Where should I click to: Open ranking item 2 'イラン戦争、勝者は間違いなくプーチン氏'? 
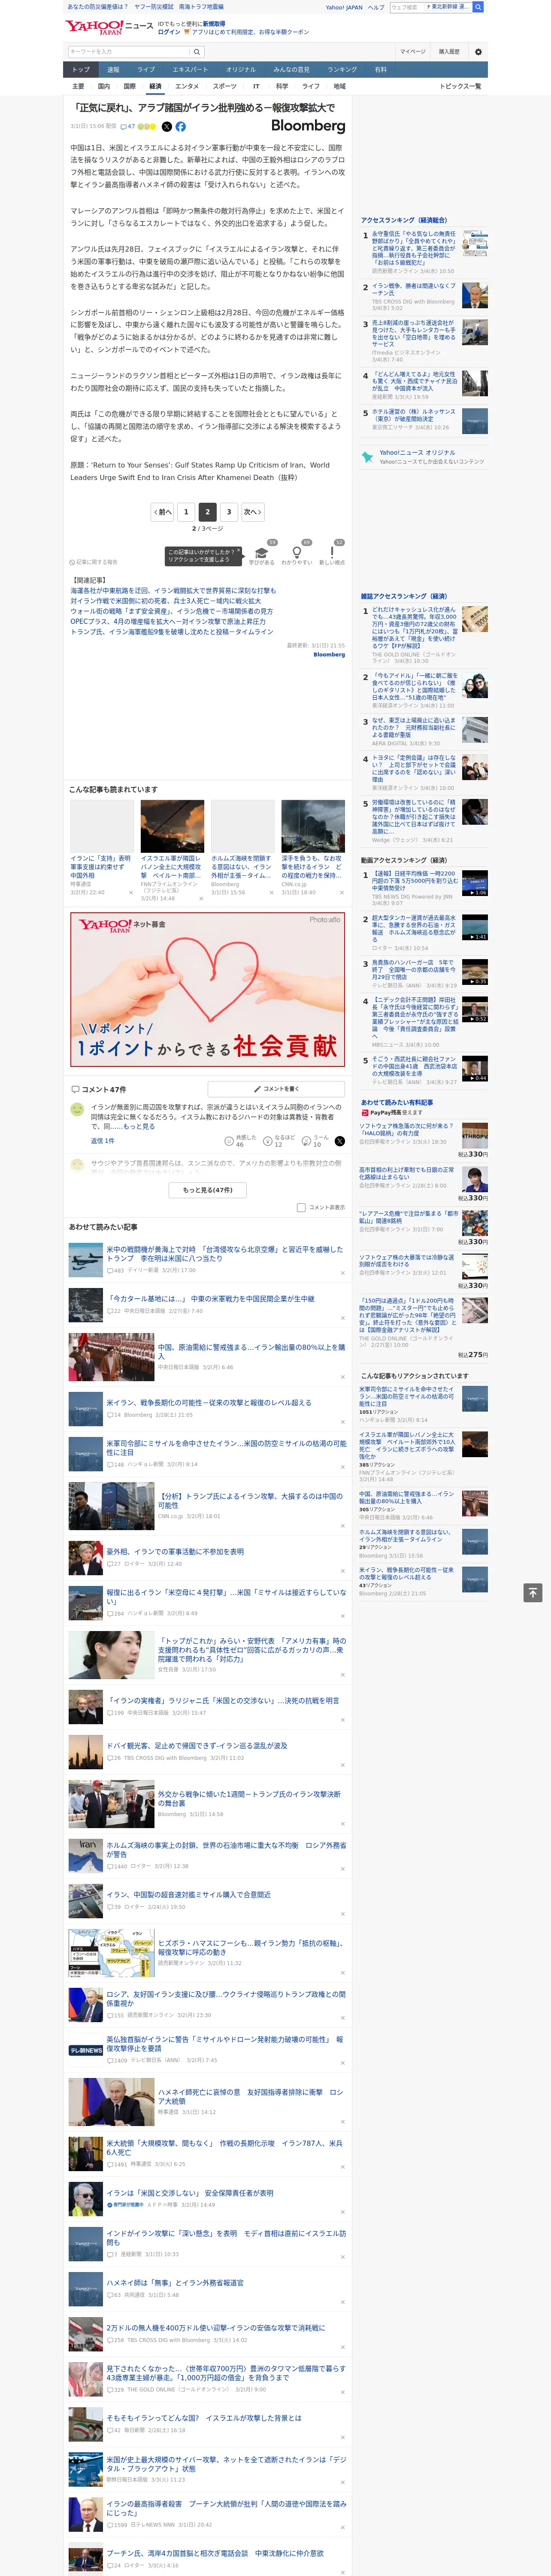413,289
